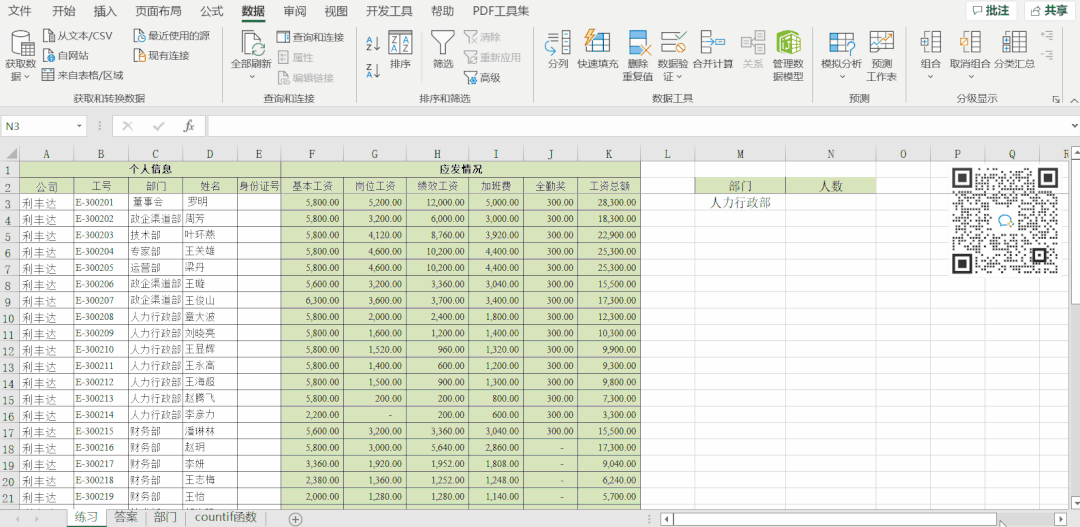
Task: Import data using 自网站
Action: coord(65,55)
